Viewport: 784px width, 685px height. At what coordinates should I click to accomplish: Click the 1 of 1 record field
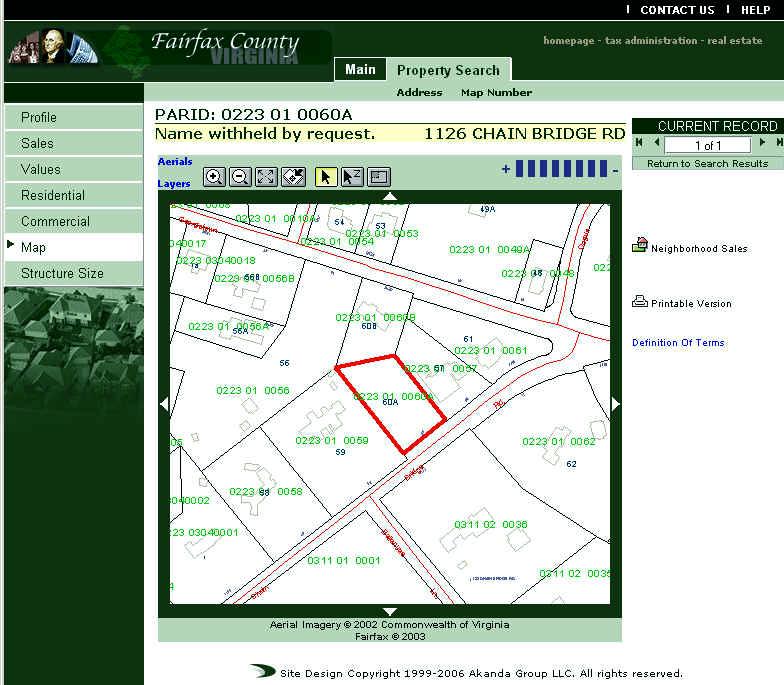coord(708,145)
